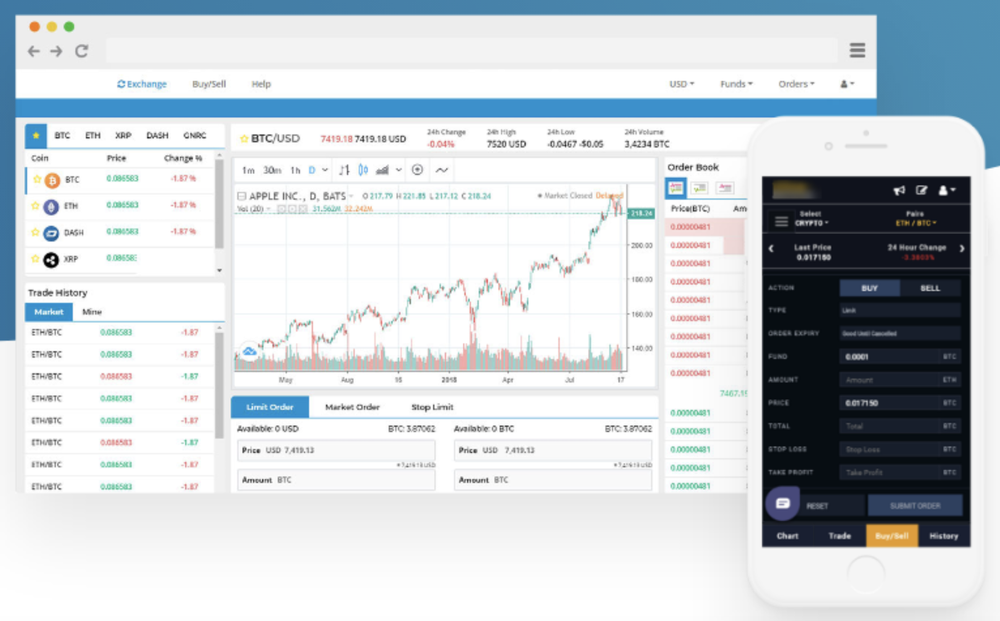Toggle the favorite star next to DASH coin
The image size is (1000, 621).
click(37, 232)
